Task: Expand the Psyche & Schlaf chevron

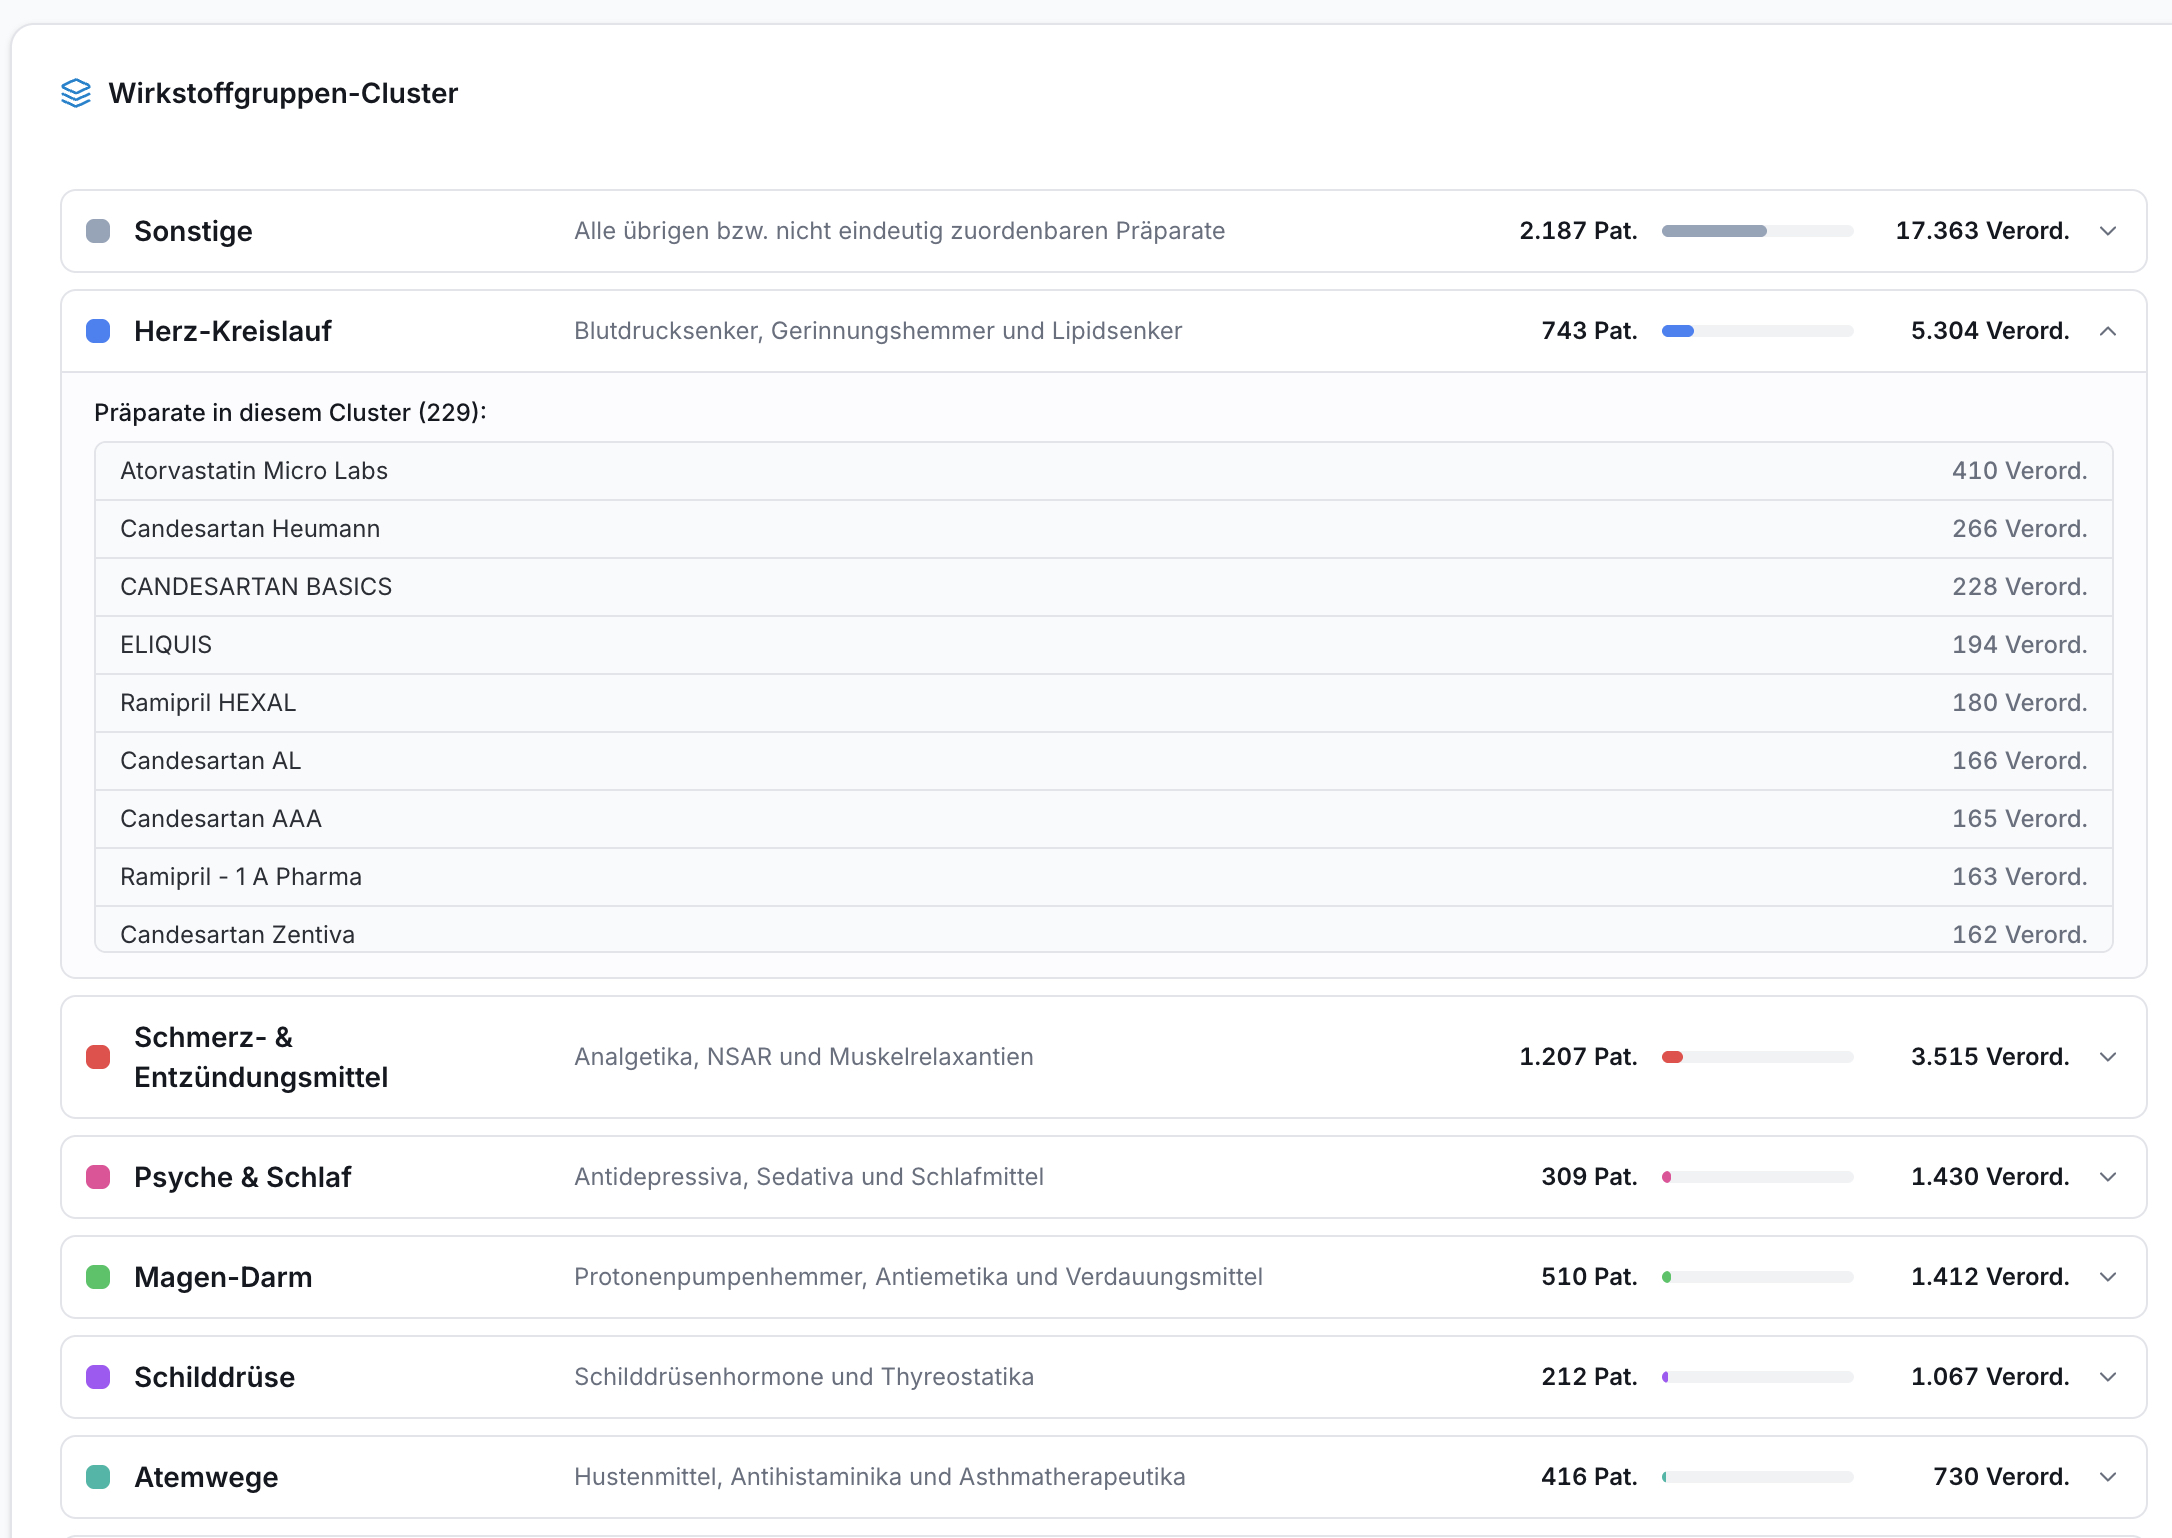Action: pos(2108,1177)
